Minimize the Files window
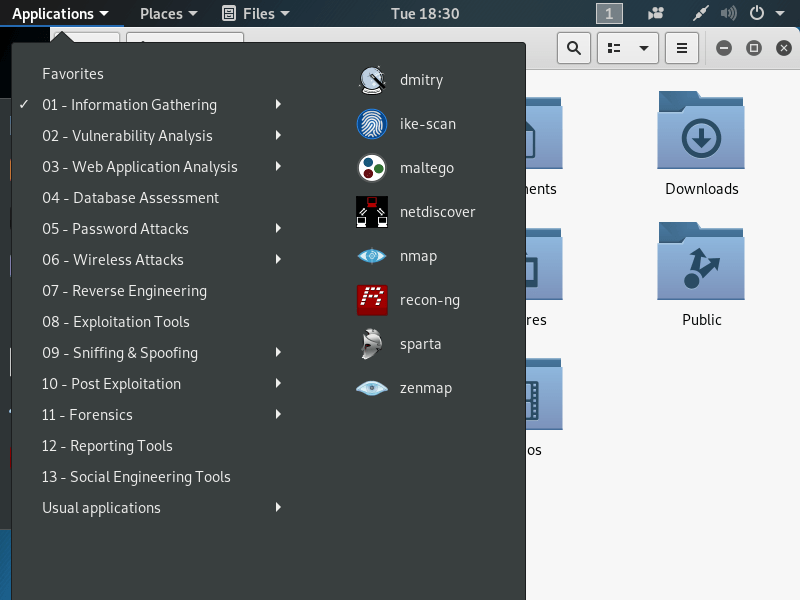The width and height of the screenshot is (800, 600). click(723, 48)
